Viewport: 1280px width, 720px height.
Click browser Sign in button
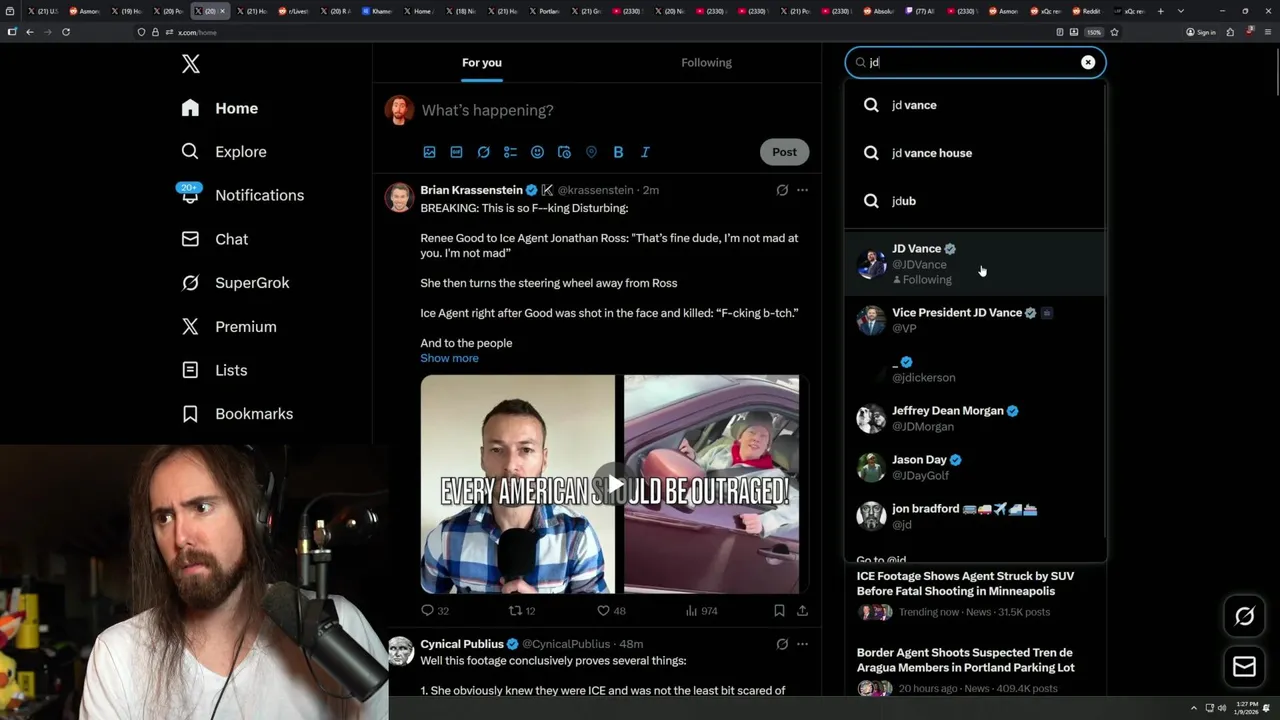1201,32
